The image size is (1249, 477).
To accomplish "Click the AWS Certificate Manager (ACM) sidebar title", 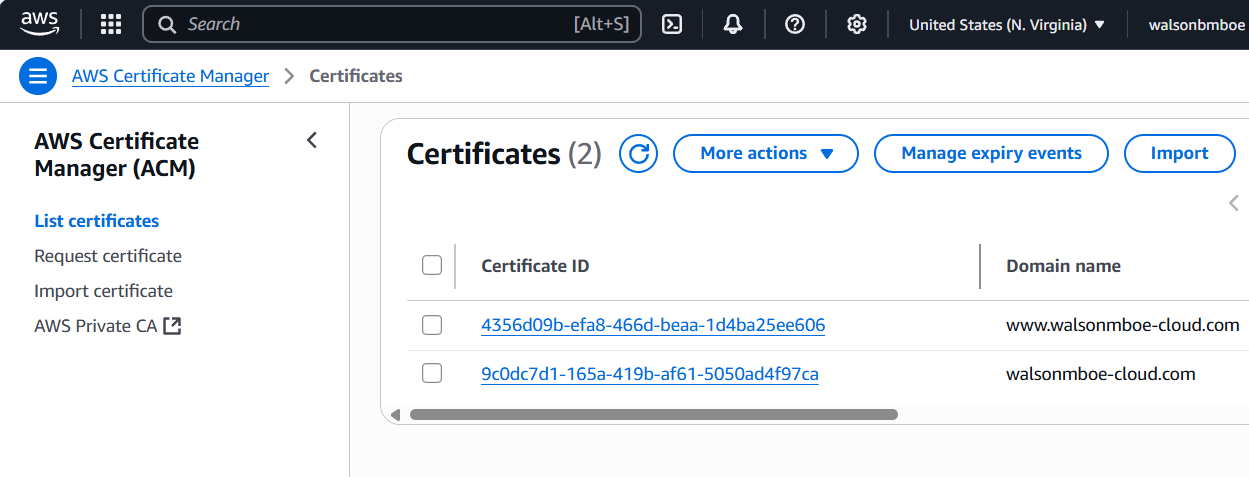I will [x=117, y=155].
